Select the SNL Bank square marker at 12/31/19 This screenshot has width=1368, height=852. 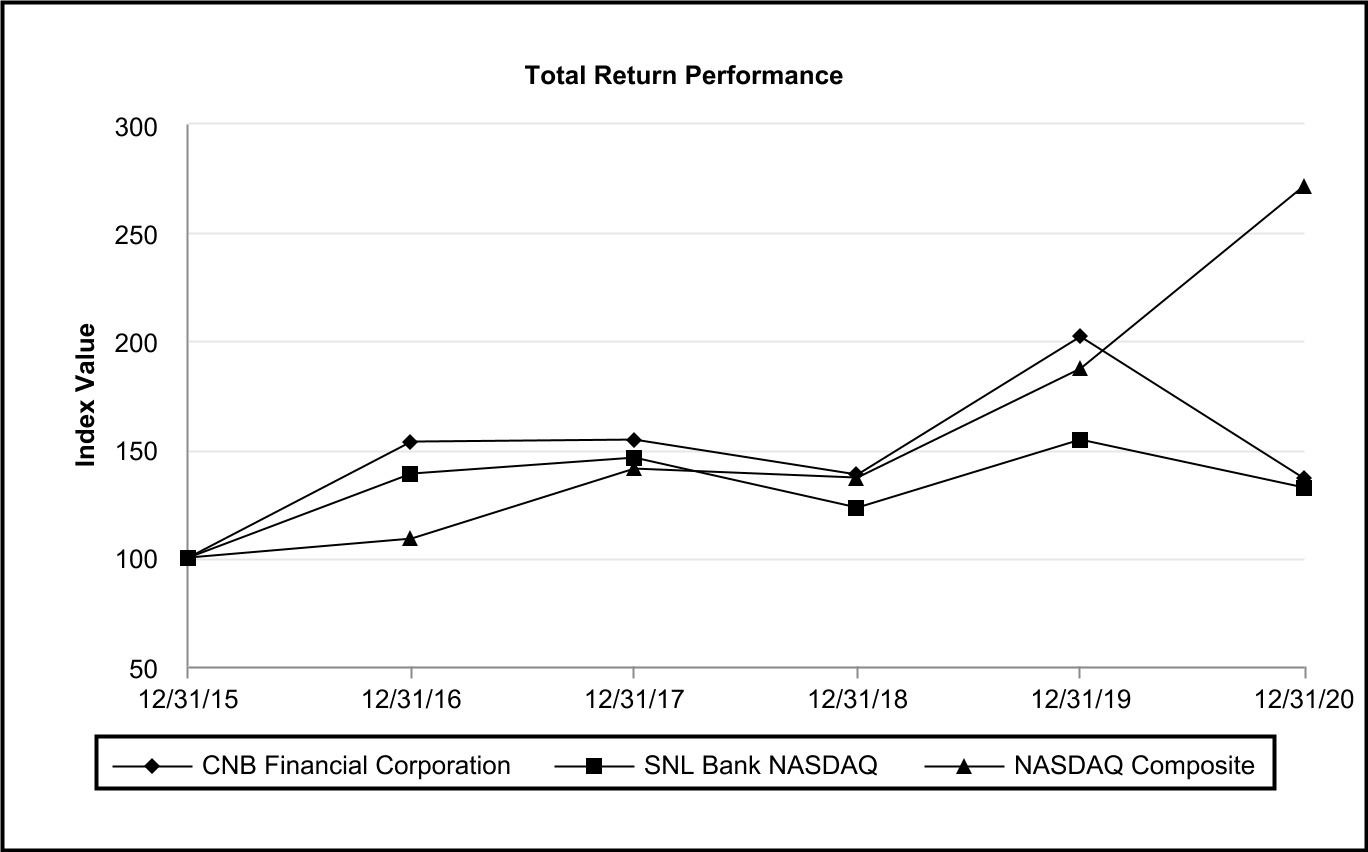click(1080, 440)
